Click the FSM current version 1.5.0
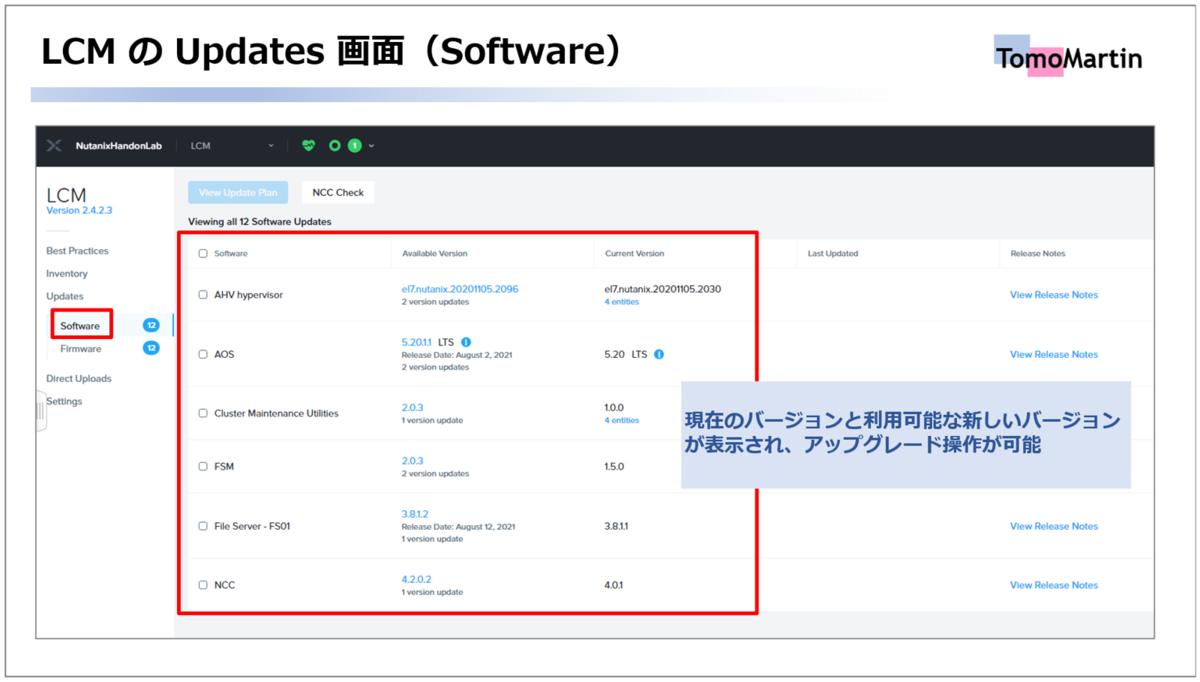Screen dimensions: 1200x682 614,466
